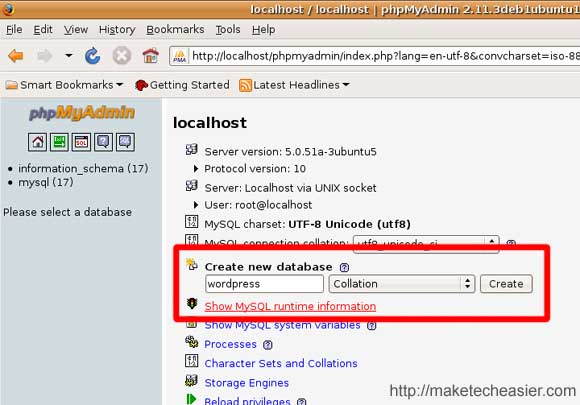Click the Stop loading icon

[122, 56]
